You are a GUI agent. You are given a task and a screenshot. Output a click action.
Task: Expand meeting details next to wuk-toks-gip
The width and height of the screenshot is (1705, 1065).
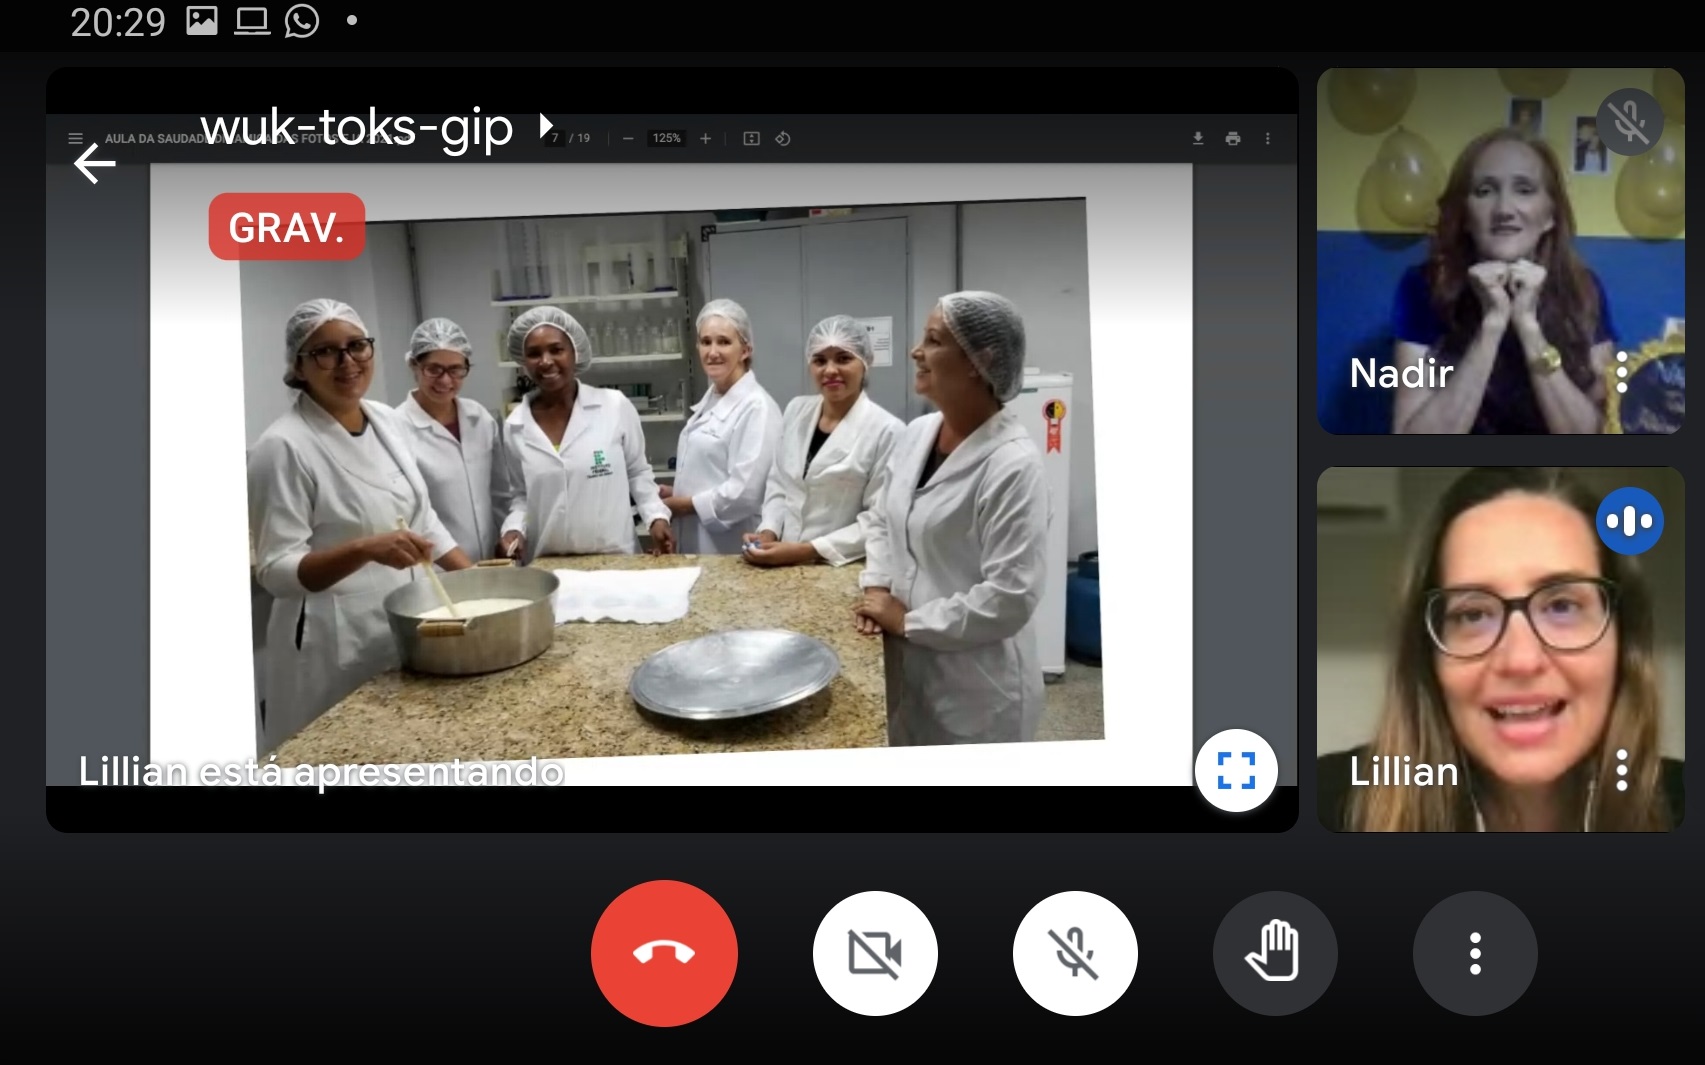click(x=546, y=126)
